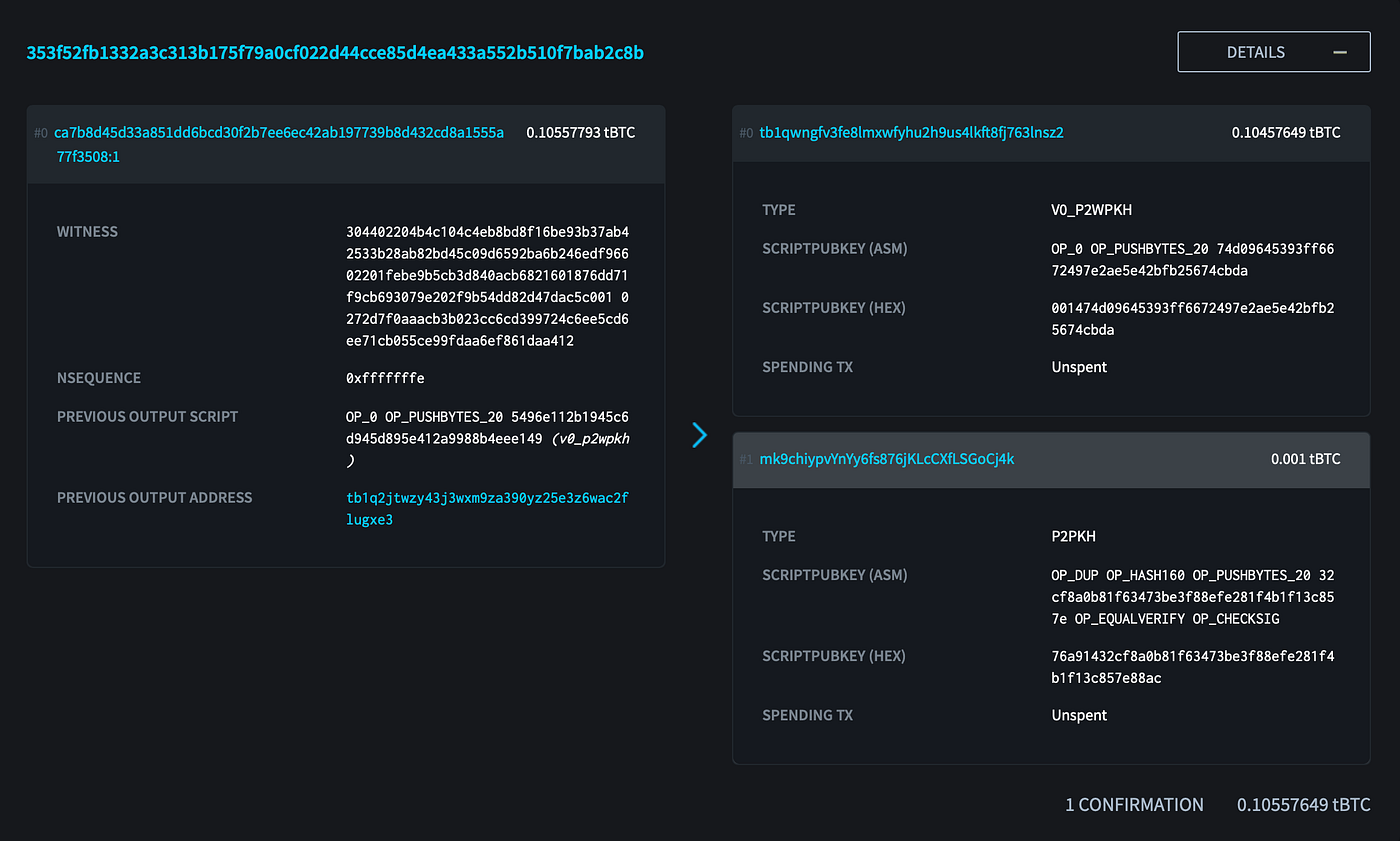Select SPENDING TX label in P2PKH output

coord(810,715)
